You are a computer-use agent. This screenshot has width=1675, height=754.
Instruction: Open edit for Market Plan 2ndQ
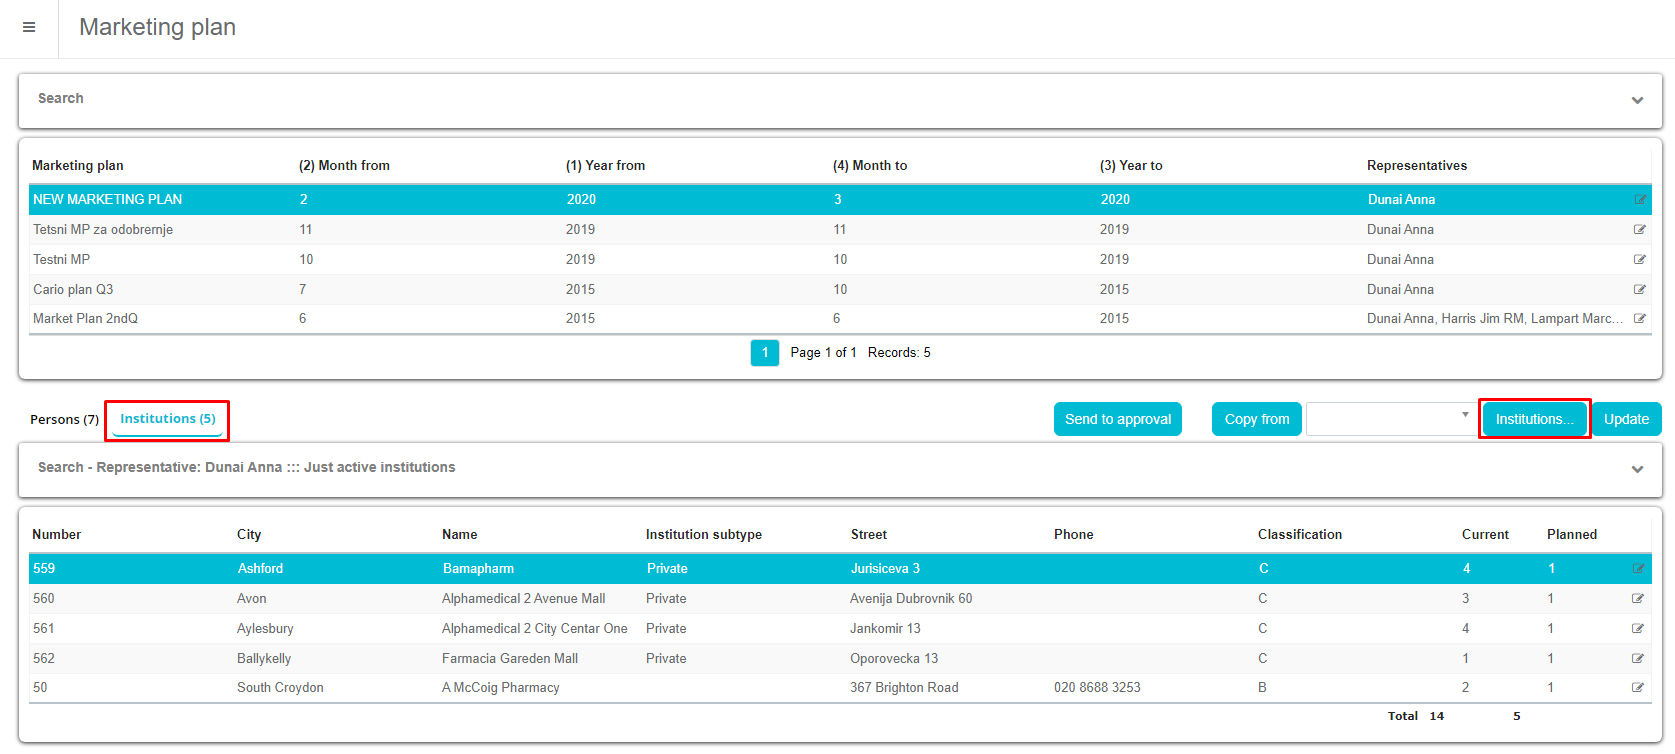tap(1639, 319)
